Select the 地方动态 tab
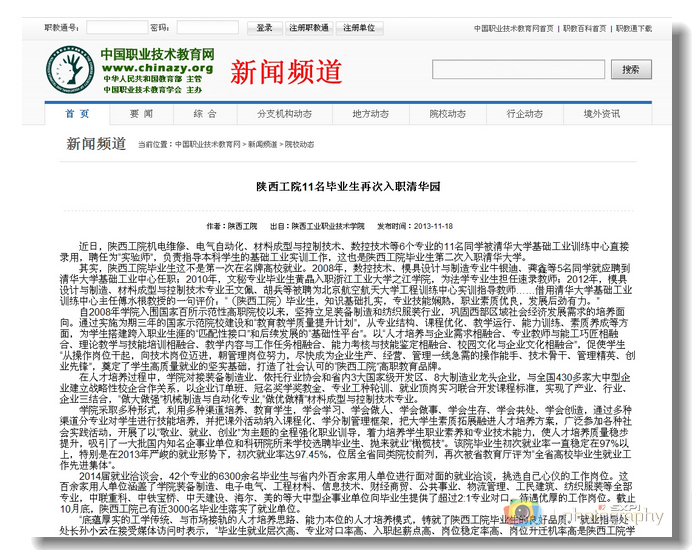 370,114
